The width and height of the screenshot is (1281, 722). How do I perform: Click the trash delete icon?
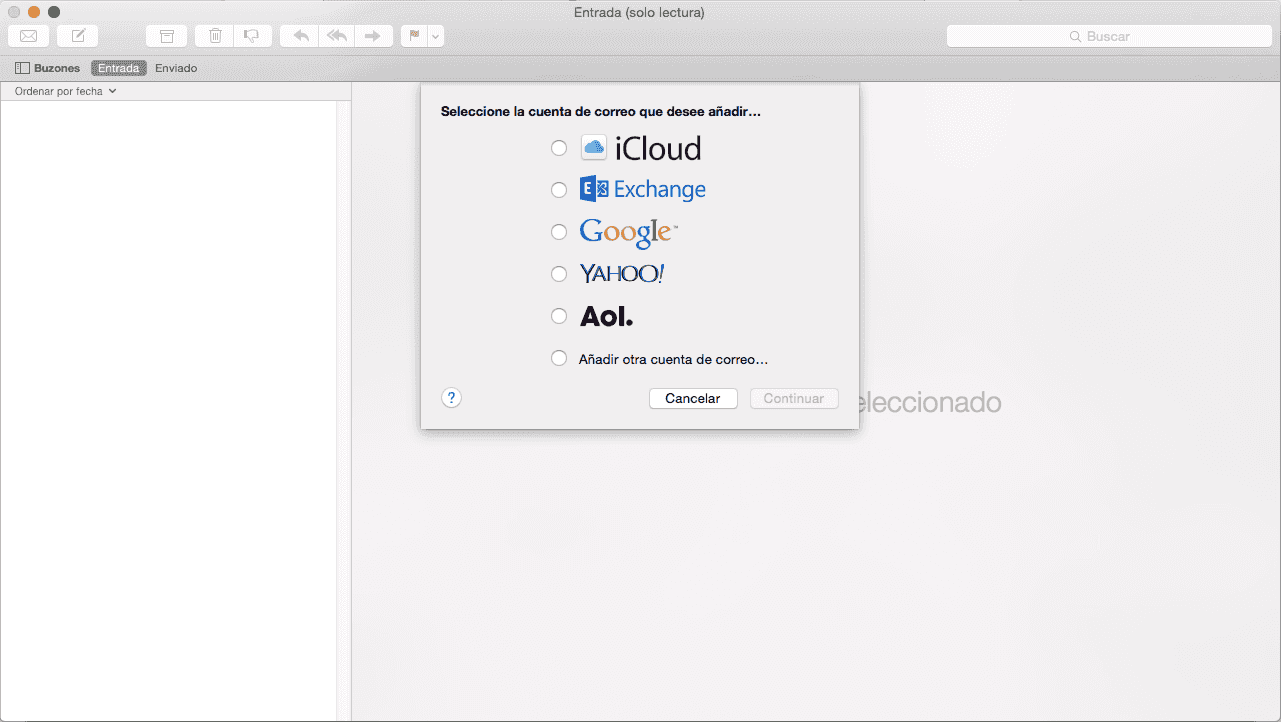(215, 36)
